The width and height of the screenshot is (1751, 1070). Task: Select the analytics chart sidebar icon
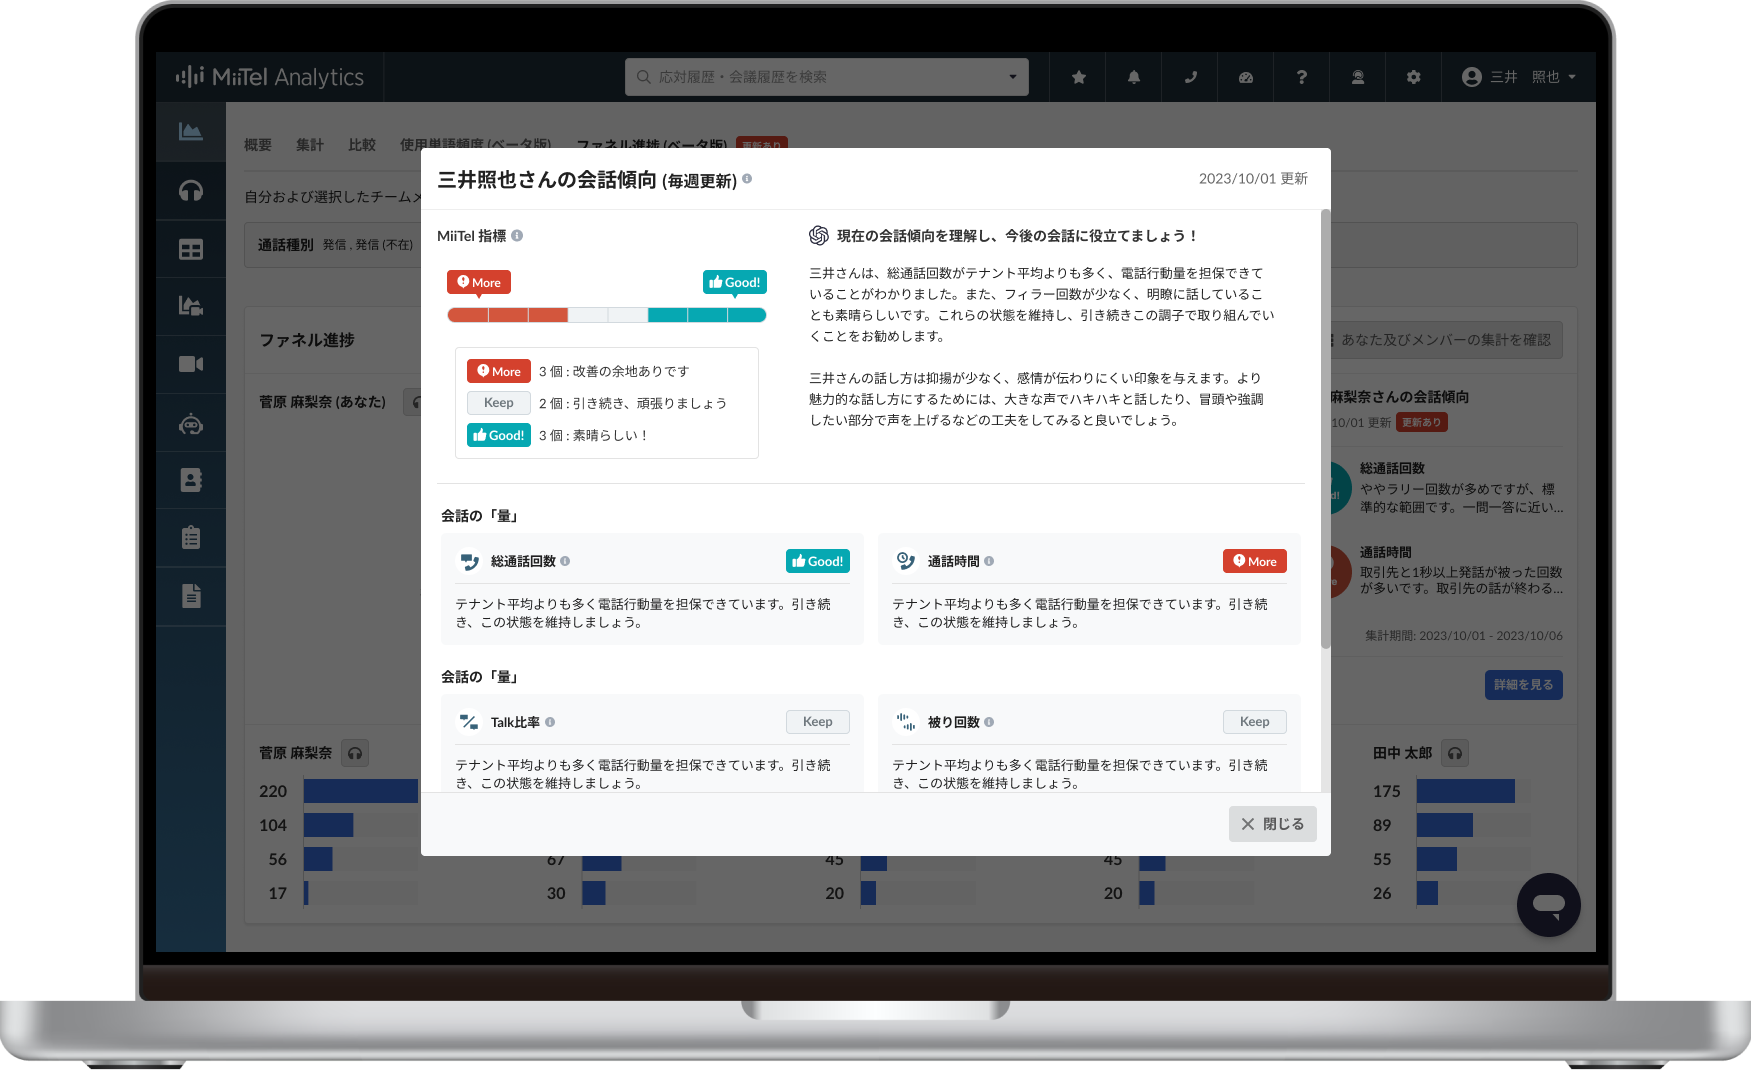pyautogui.click(x=191, y=132)
